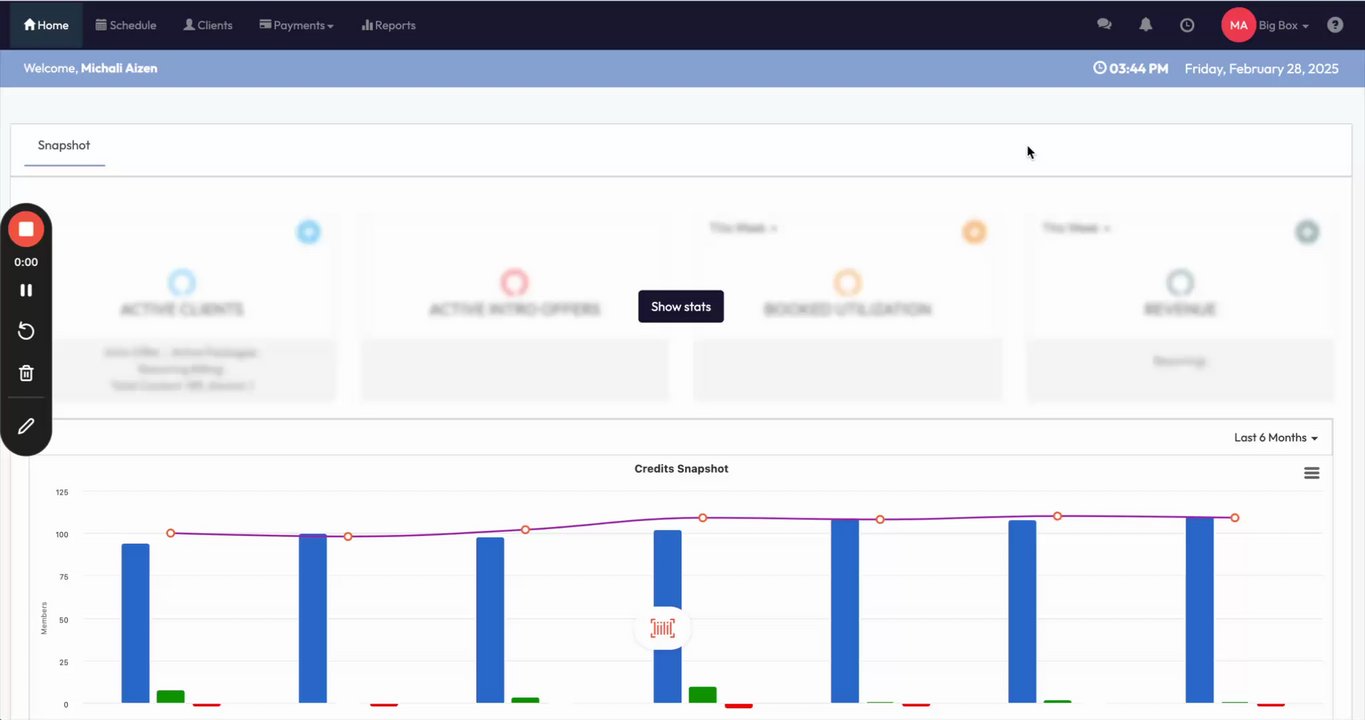Viewport: 1365px width, 720px height.
Task: Open the Home navigation item
Action: 46,25
